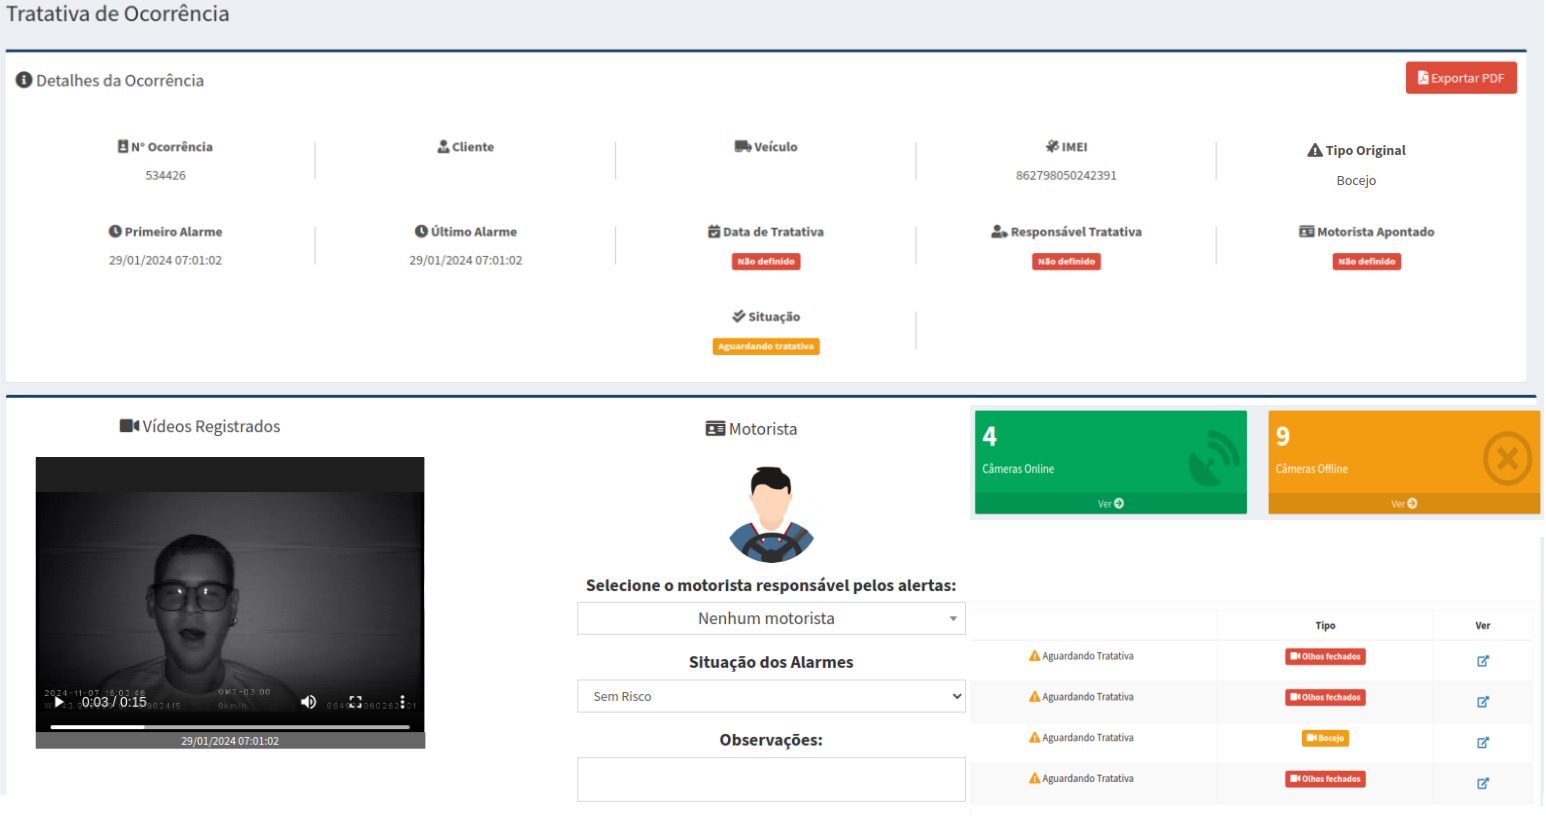Open second Olhos fechados alarm view icon
The image size is (1546, 820).
[x=1483, y=702]
